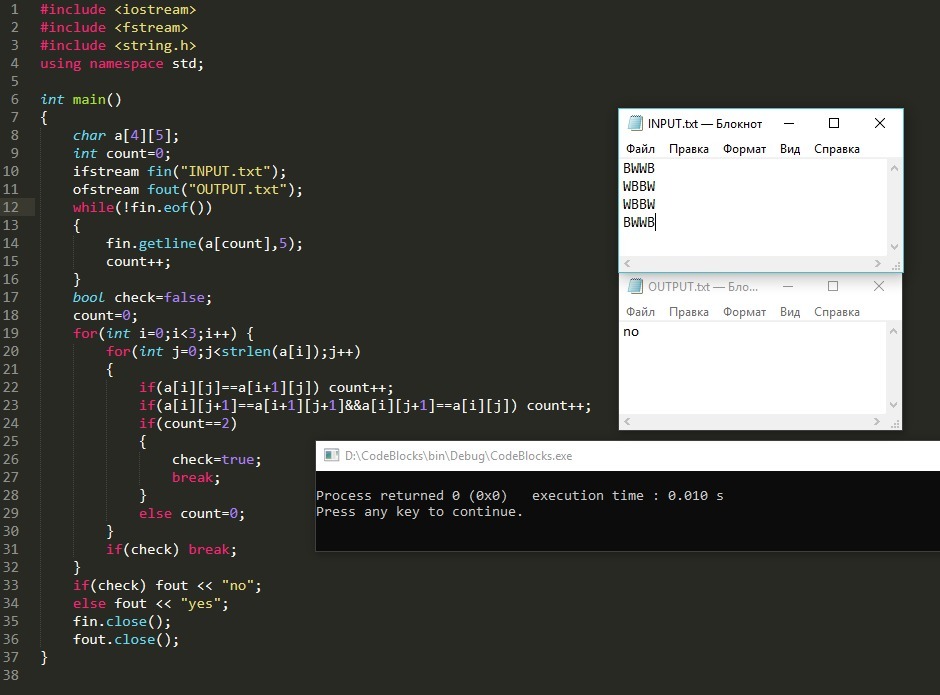
Task: Click 'if(check) break;' code line
Action: click(x=171, y=549)
